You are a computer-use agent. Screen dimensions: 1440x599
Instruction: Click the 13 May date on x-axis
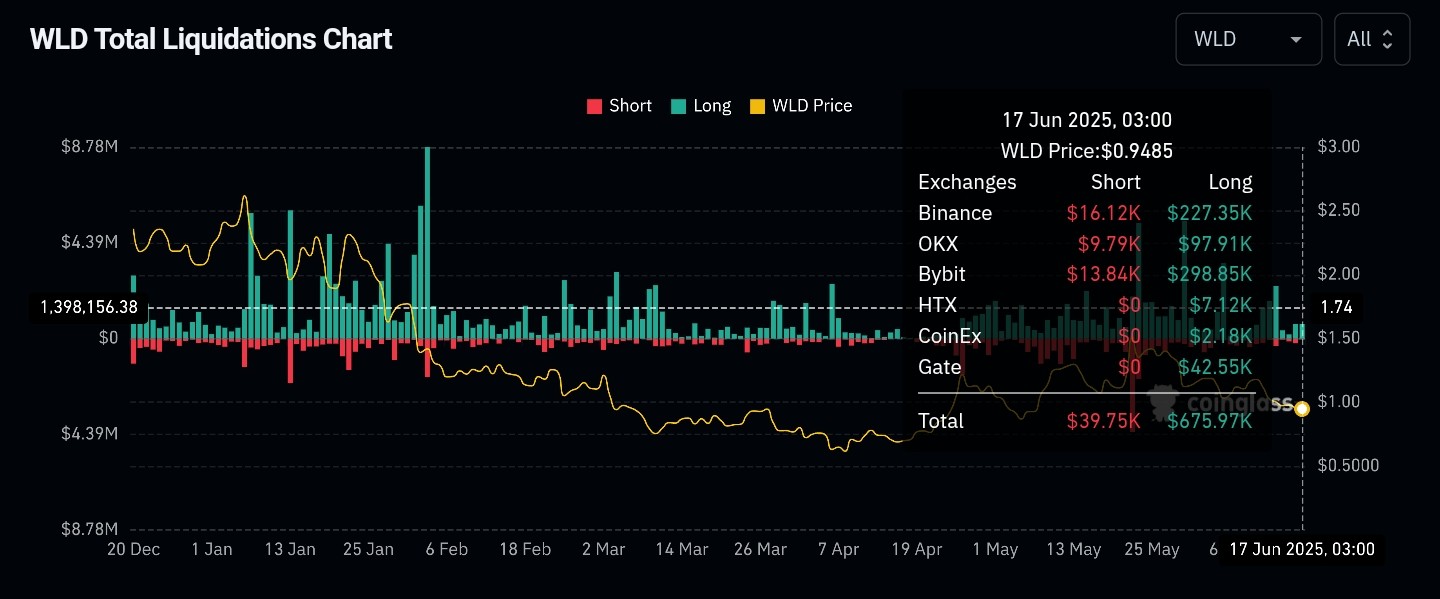point(1073,549)
